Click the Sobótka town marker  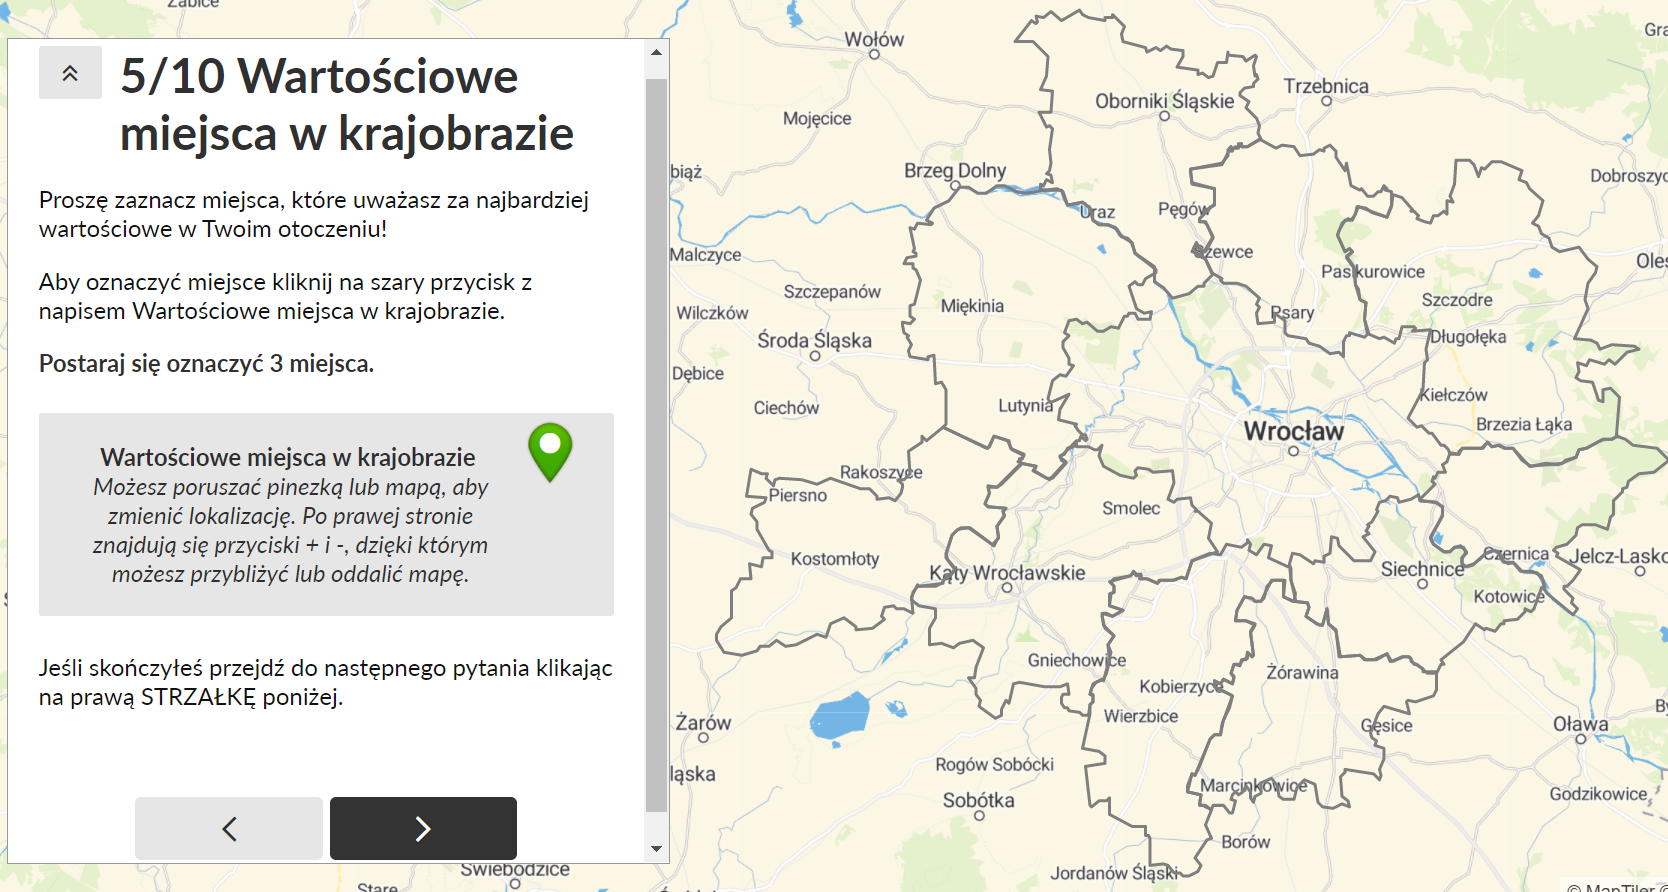point(979,816)
